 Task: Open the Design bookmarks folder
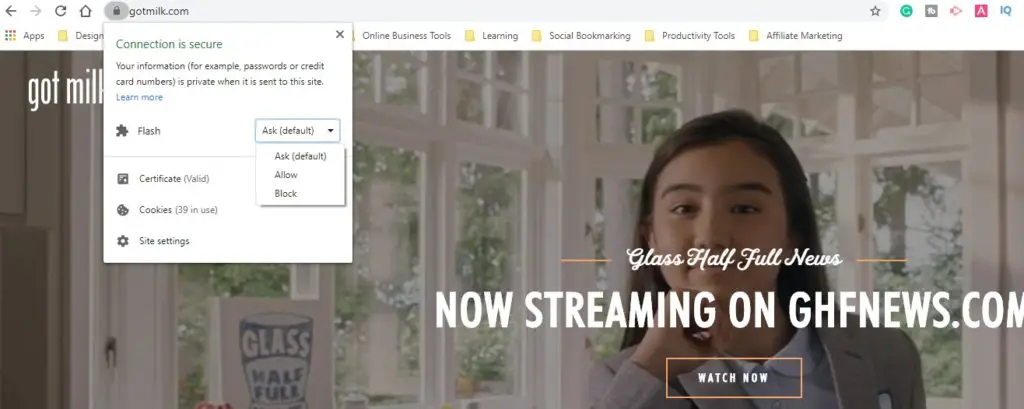pos(80,36)
